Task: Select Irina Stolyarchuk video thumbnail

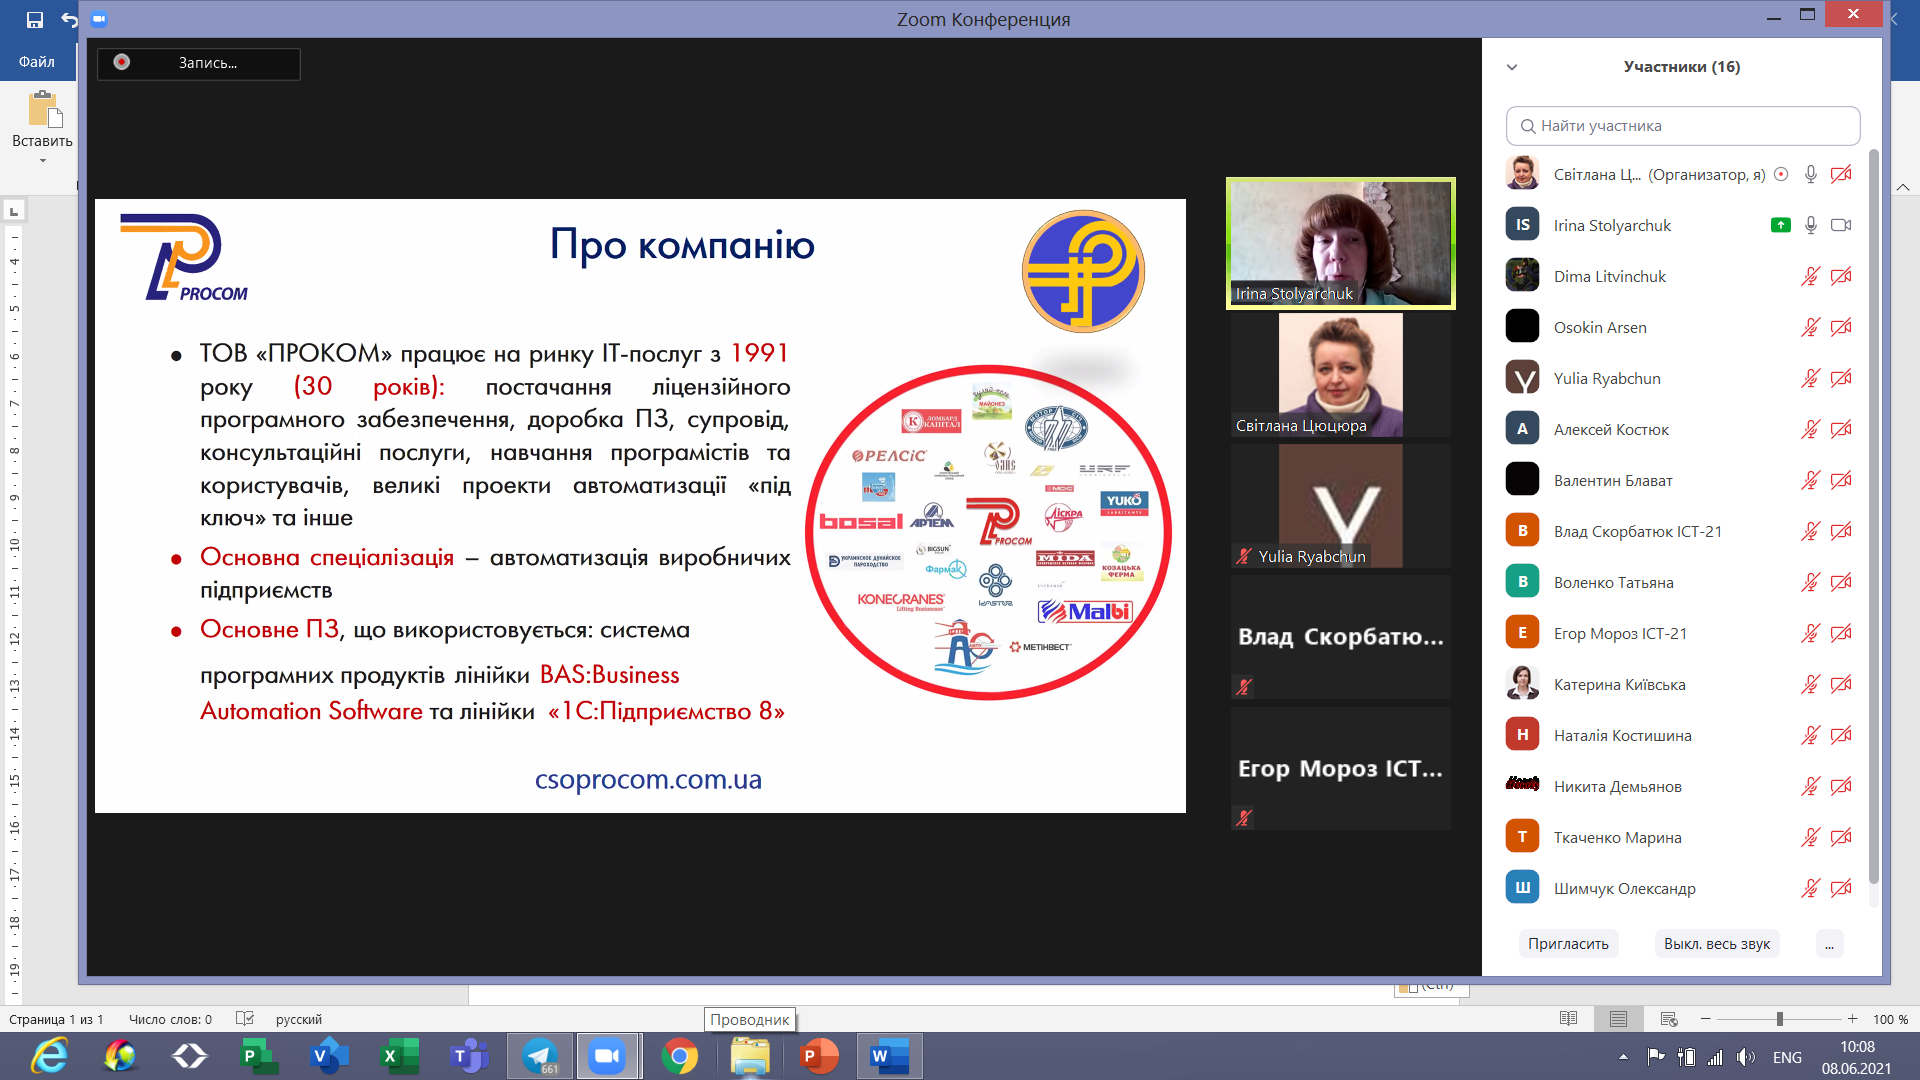Action: pos(1341,243)
